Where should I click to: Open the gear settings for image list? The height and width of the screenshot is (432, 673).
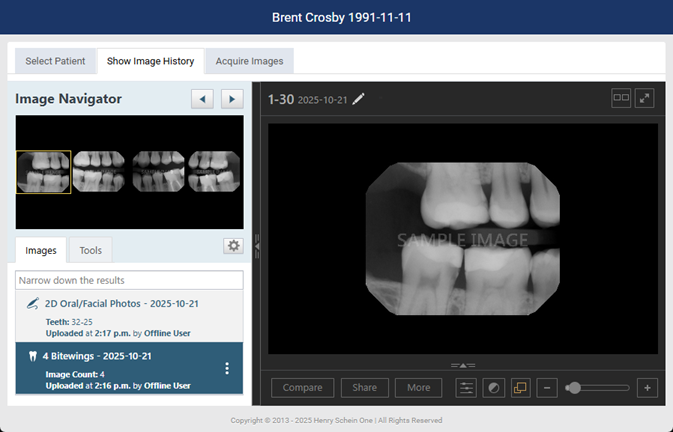point(233,246)
